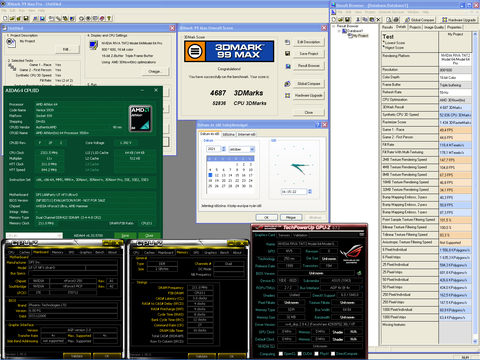Click the green Save button in AIDA64 CPUID
Screen dimensions: 480x360
pyautogui.click(x=125, y=235)
